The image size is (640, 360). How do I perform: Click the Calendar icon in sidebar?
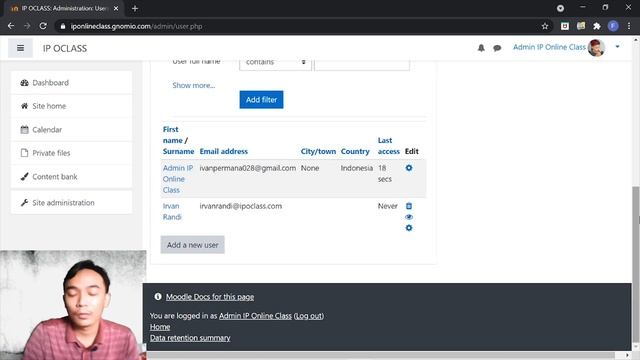[x=24, y=130]
